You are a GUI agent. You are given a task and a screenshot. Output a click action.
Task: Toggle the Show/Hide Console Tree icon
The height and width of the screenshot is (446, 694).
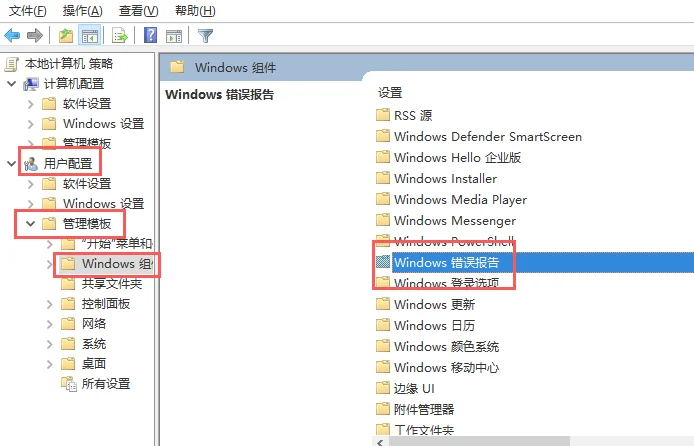tap(89, 35)
